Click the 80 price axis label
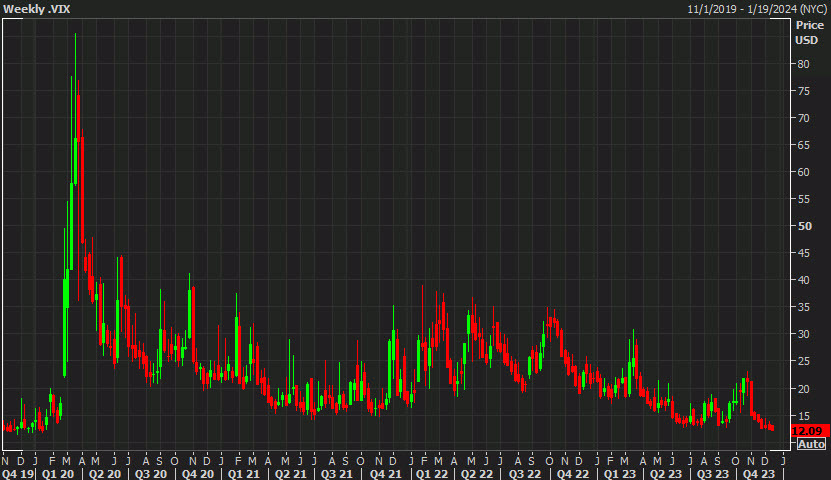The image size is (831, 480). click(x=803, y=64)
